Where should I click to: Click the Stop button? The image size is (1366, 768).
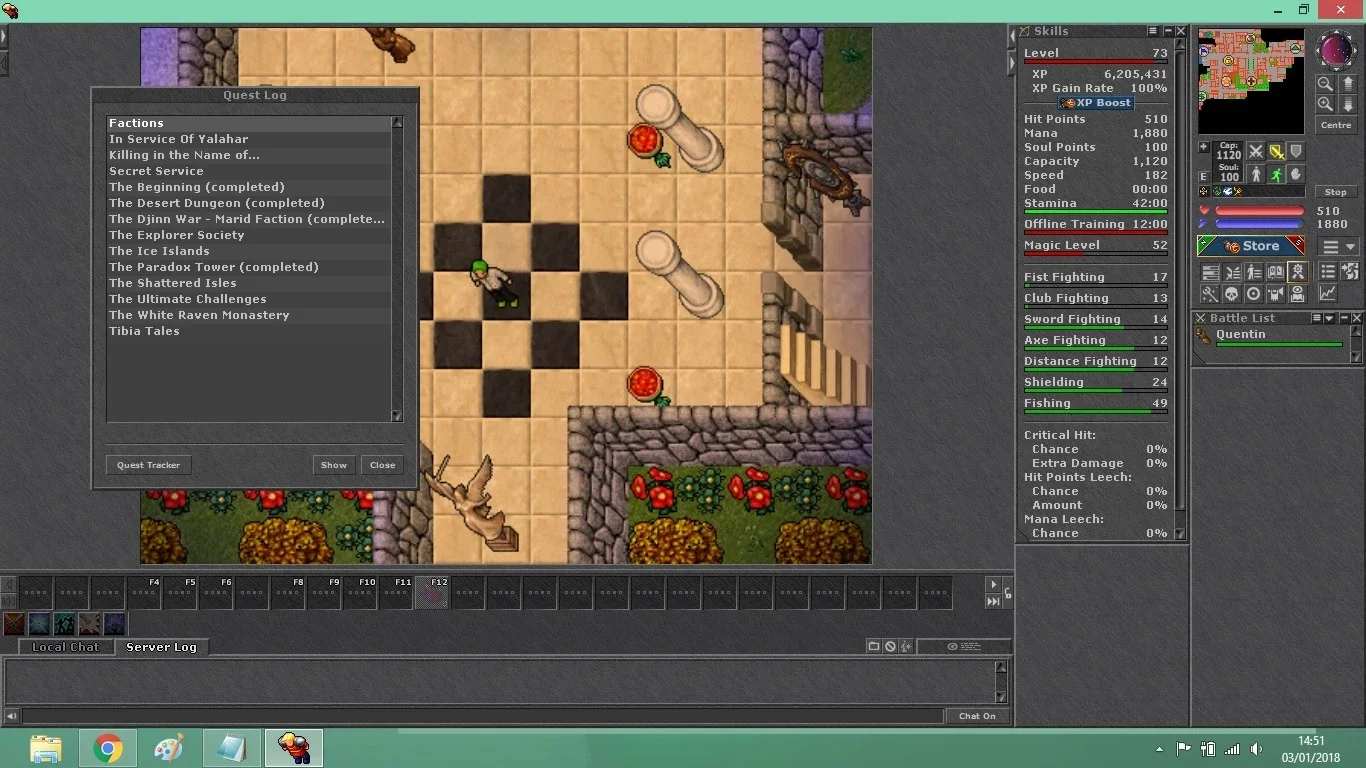(x=1336, y=192)
